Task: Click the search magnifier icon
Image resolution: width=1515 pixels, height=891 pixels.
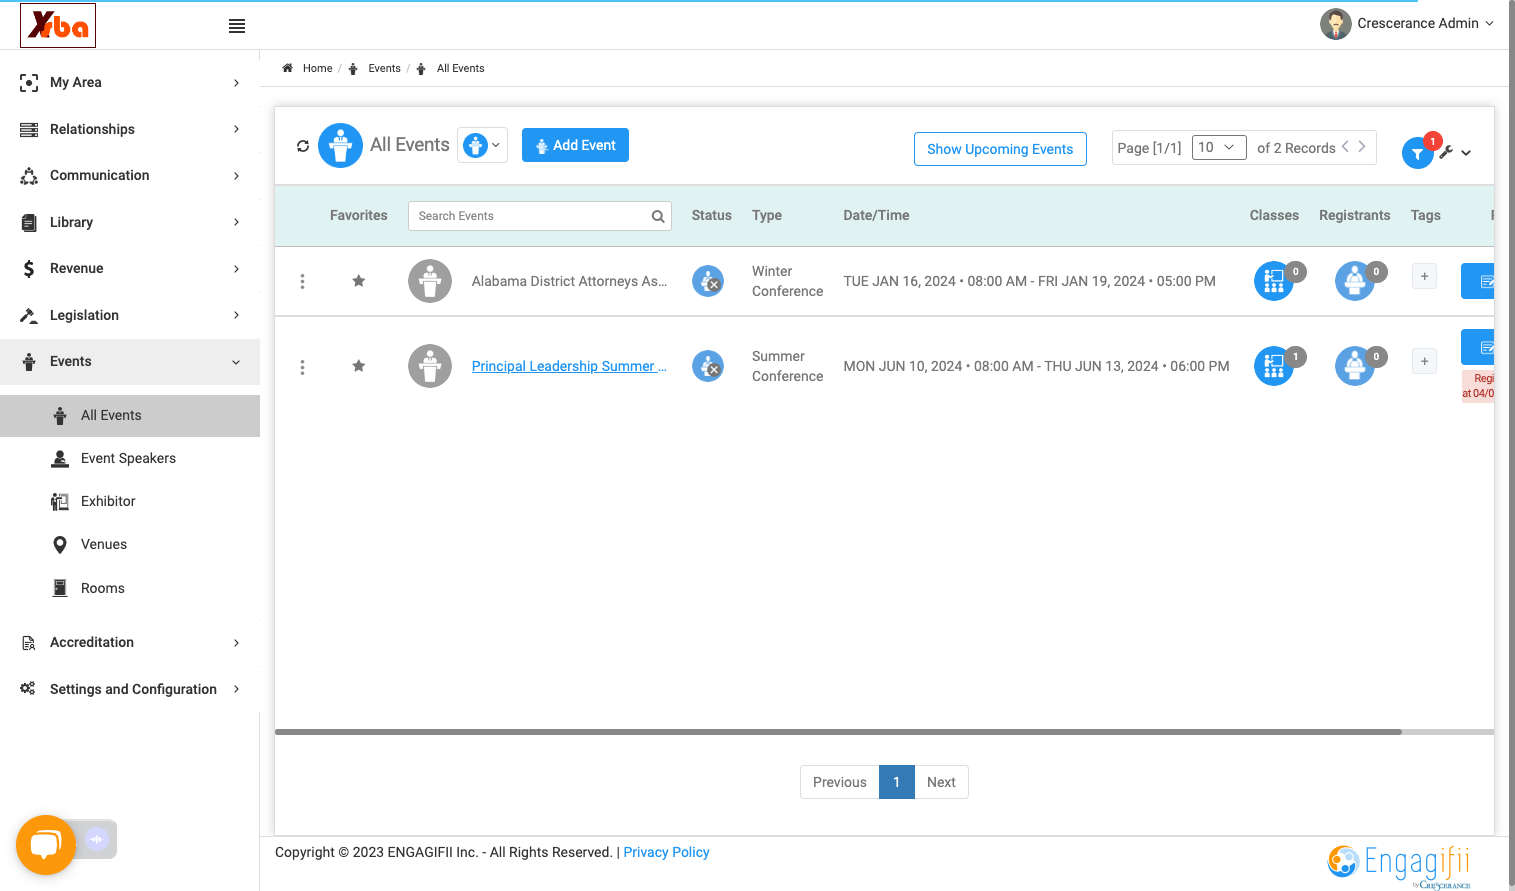Action: [x=658, y=216]
